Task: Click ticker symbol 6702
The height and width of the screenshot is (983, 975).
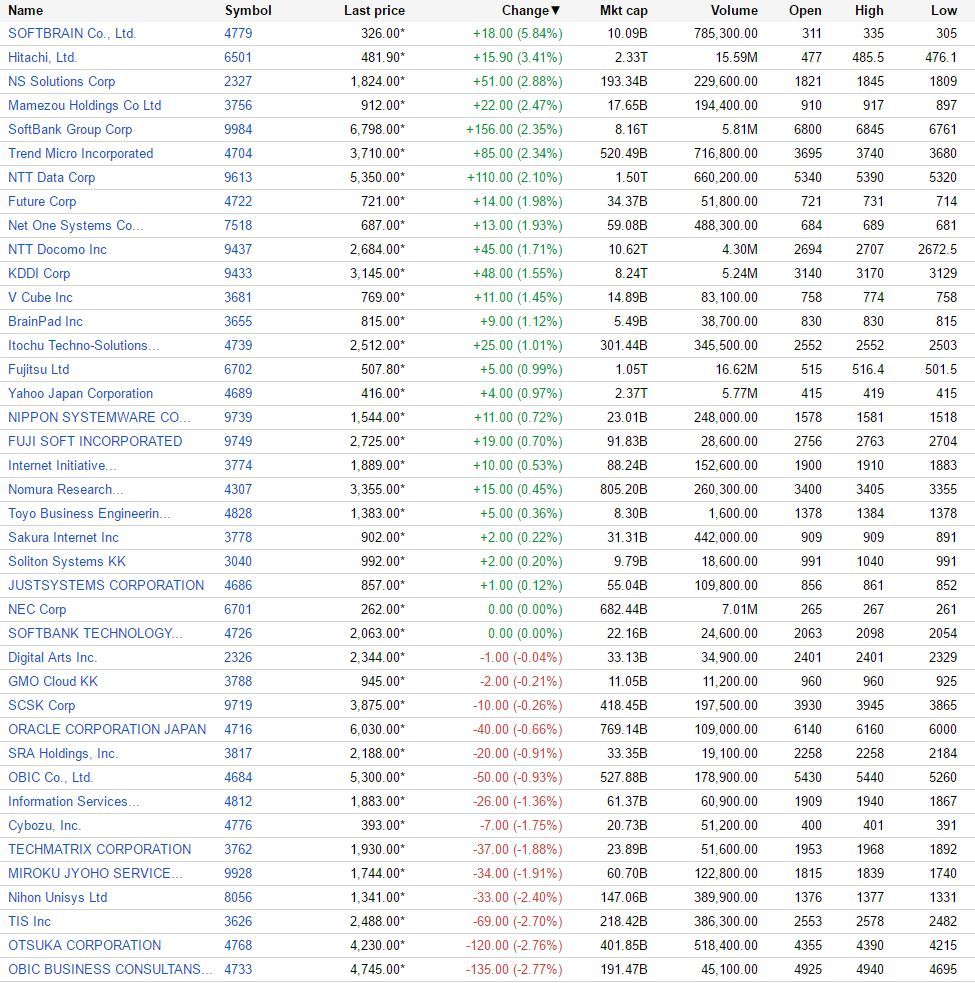Action: coord(238,370)
